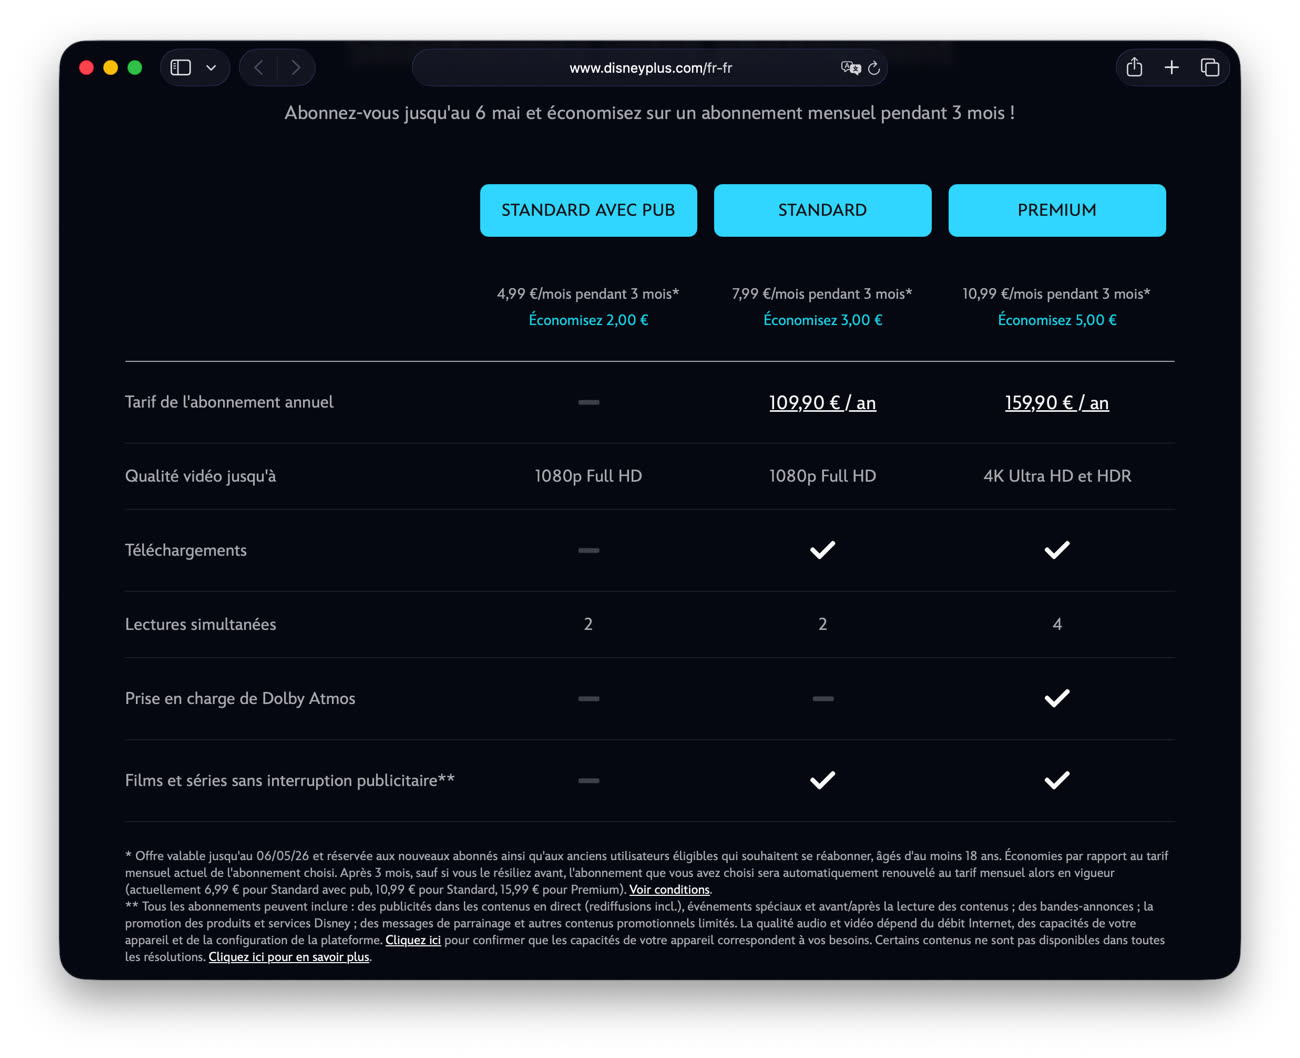Open the Voir conditions link
This screenshot has width=1300, height=1058.
[x=669, y=890]
